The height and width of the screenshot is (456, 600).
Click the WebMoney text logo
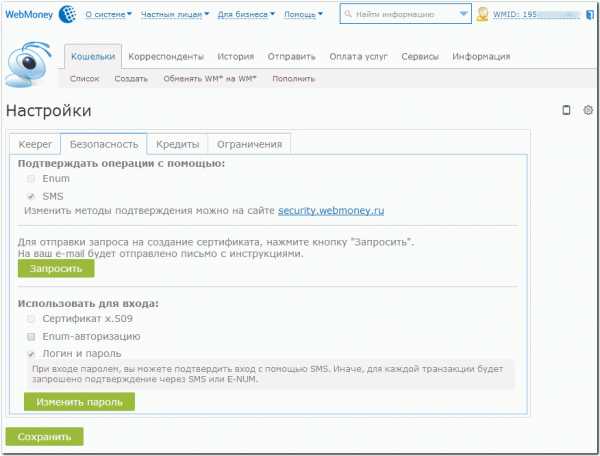[x=29, y=15]
